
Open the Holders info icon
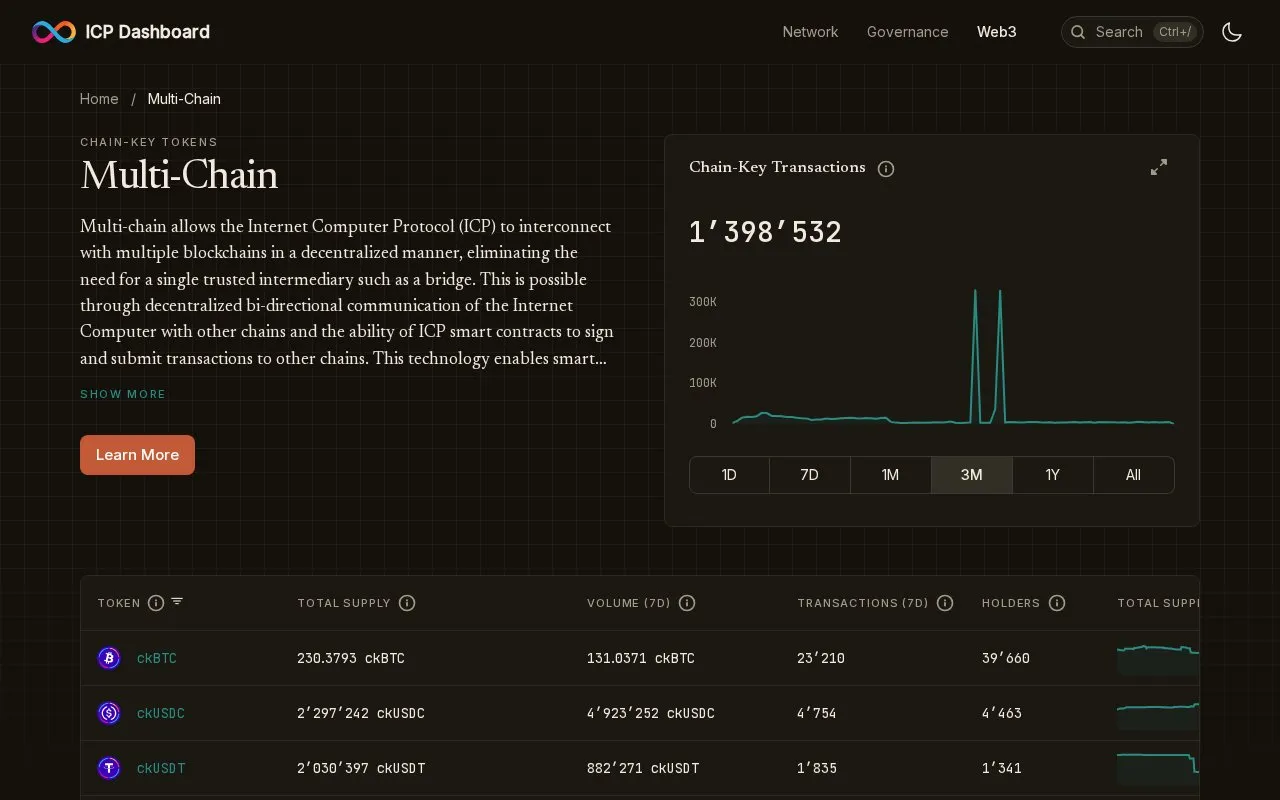1057,603
